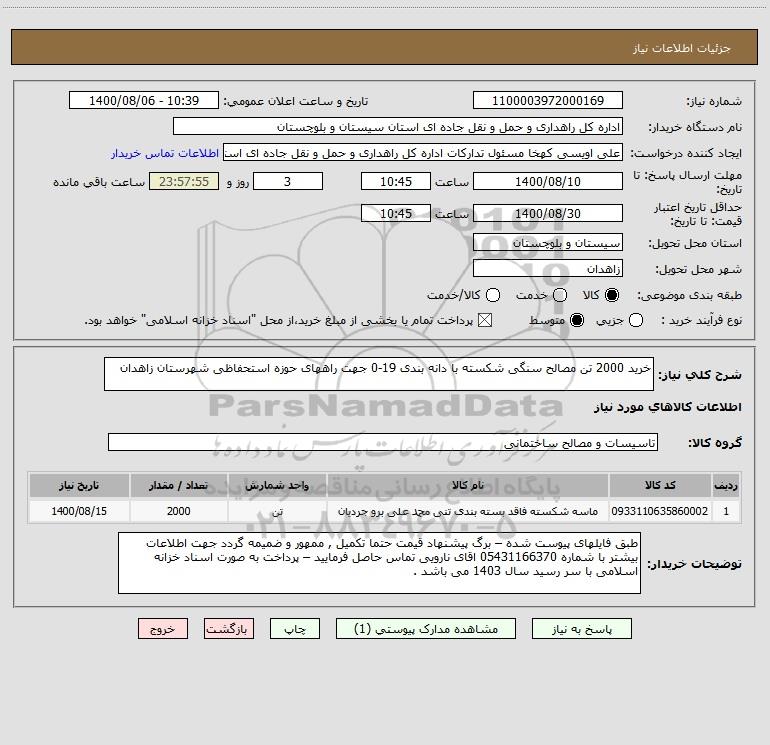The image size is (770, 745).
Task: Click the countdown timer 23:57:55
Action: point(184,181)
